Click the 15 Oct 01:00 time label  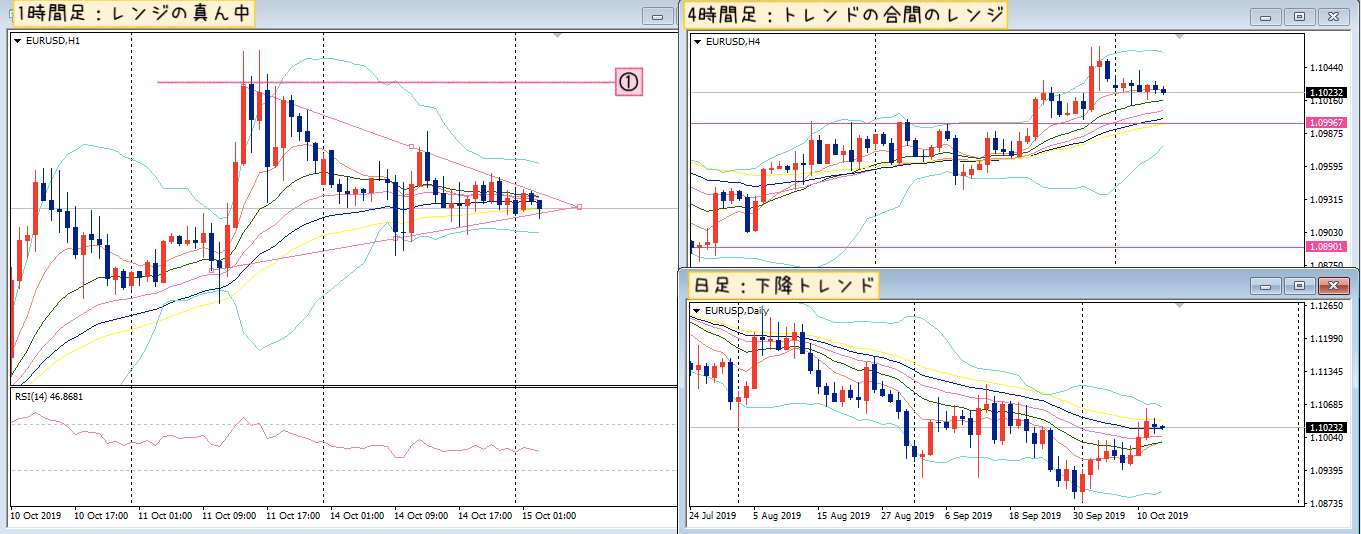549,516
